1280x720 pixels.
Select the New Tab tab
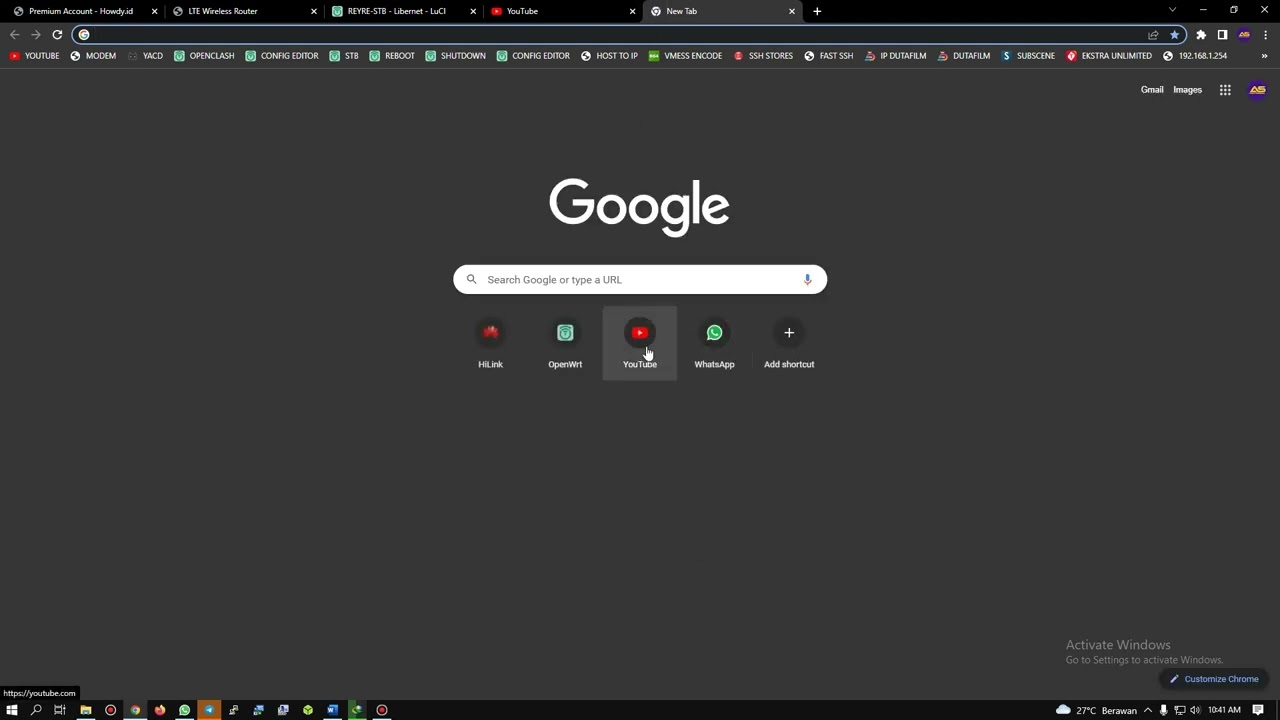722,11
